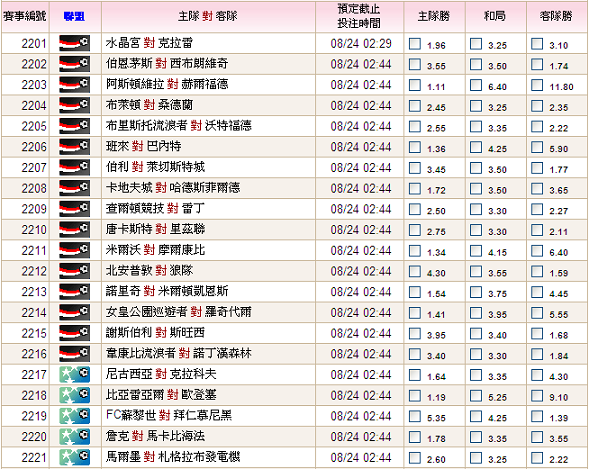This screenshot has width=589, height=469.
Task: Click the star league icon in row 2217
Action: click(x=74, y=375)
